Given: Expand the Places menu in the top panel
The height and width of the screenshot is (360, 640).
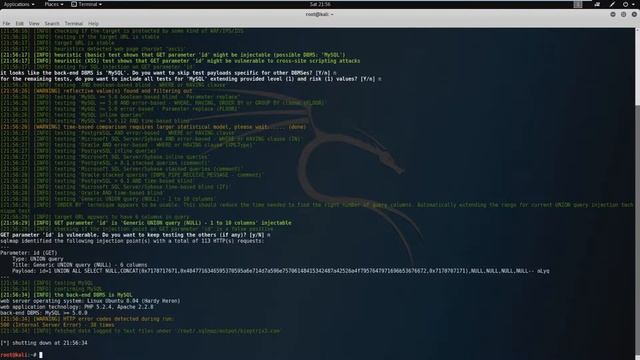Looking at the screenshot, I should pos(54,4).
